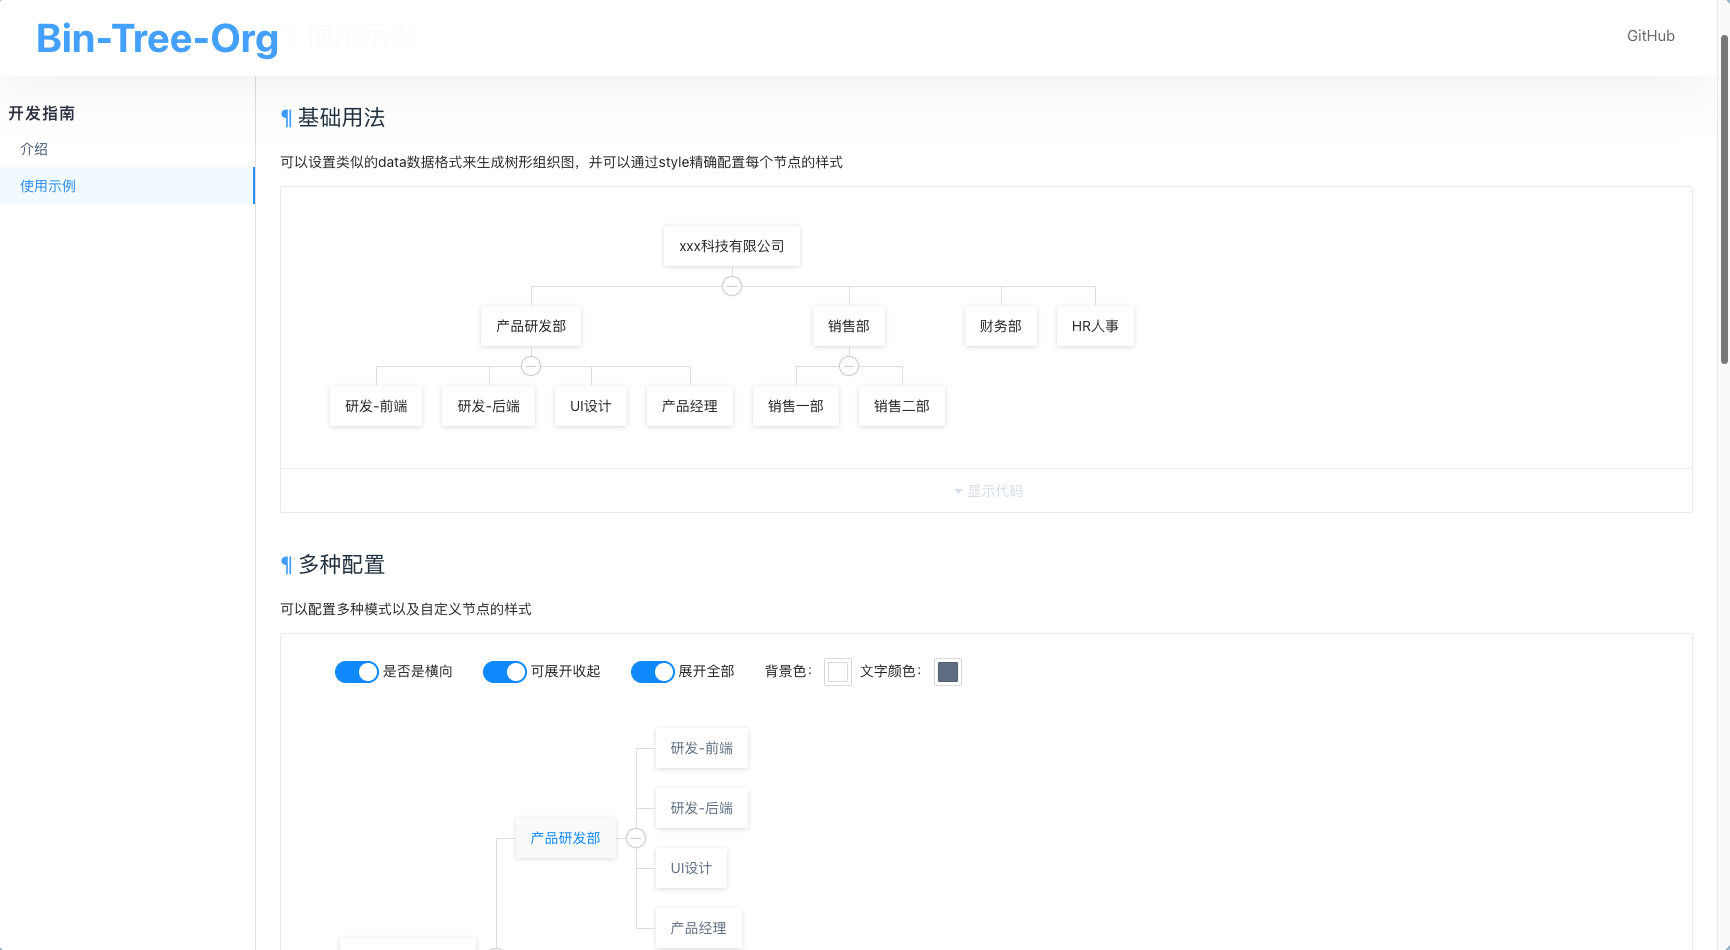This screenshot has height=950, width=1730.
Task: Select 使用示例 in the sidebar
Action: (x=48, y=186)
